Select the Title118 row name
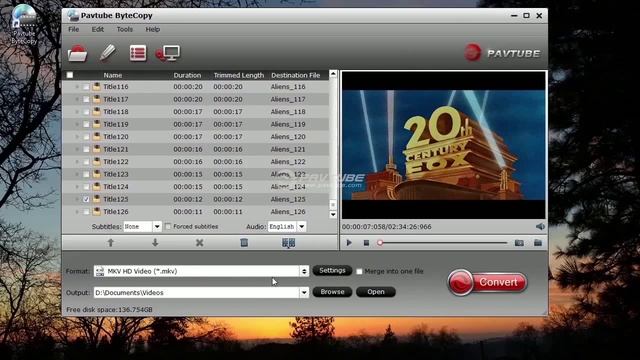This screenshot has height=360, width=640. [116, 112]
